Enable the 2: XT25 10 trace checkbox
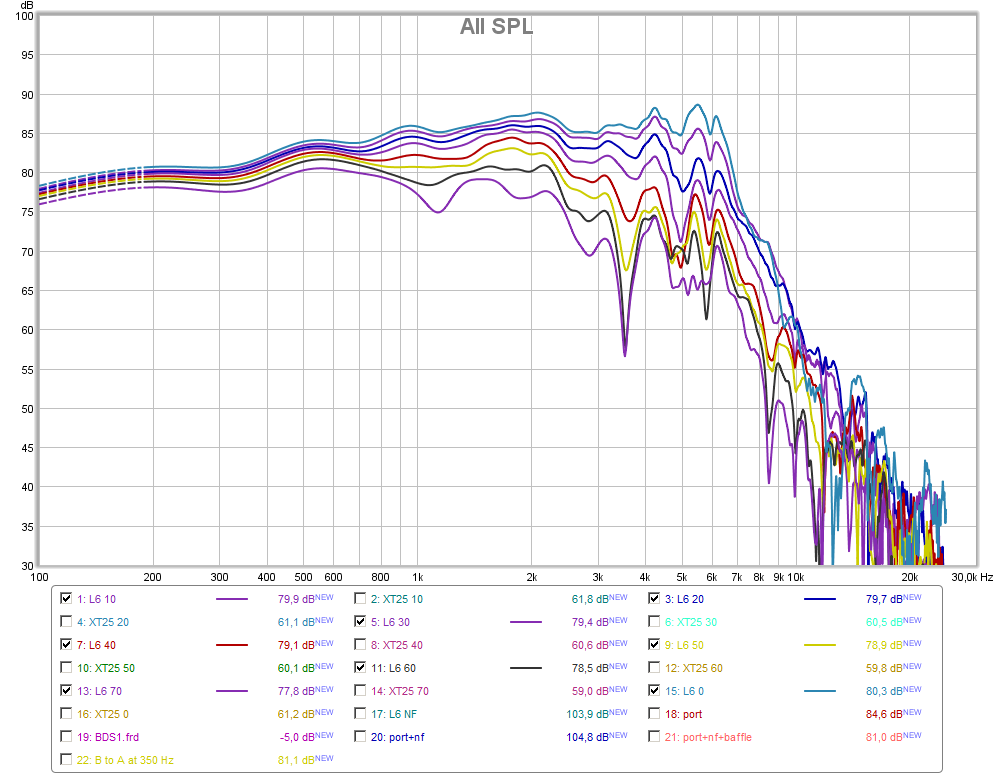This screenshot has height=774, width=995. click(x=360, y=598)
